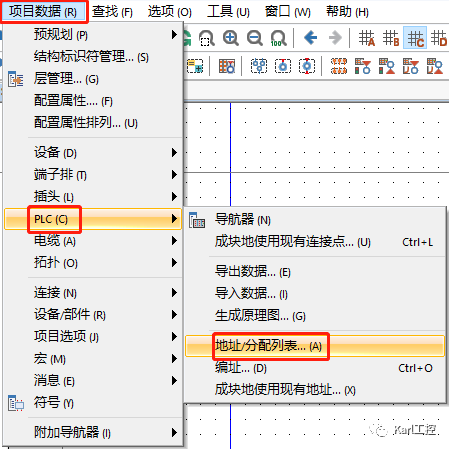449x449 pixels.
Task: Click the zoom window magnifier icon
Action: tap(207, 38)
